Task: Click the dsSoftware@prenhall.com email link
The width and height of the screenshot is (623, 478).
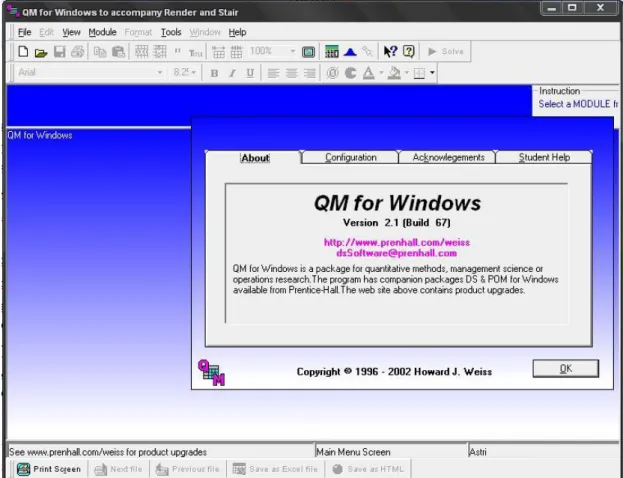Action: coord(397,253)
